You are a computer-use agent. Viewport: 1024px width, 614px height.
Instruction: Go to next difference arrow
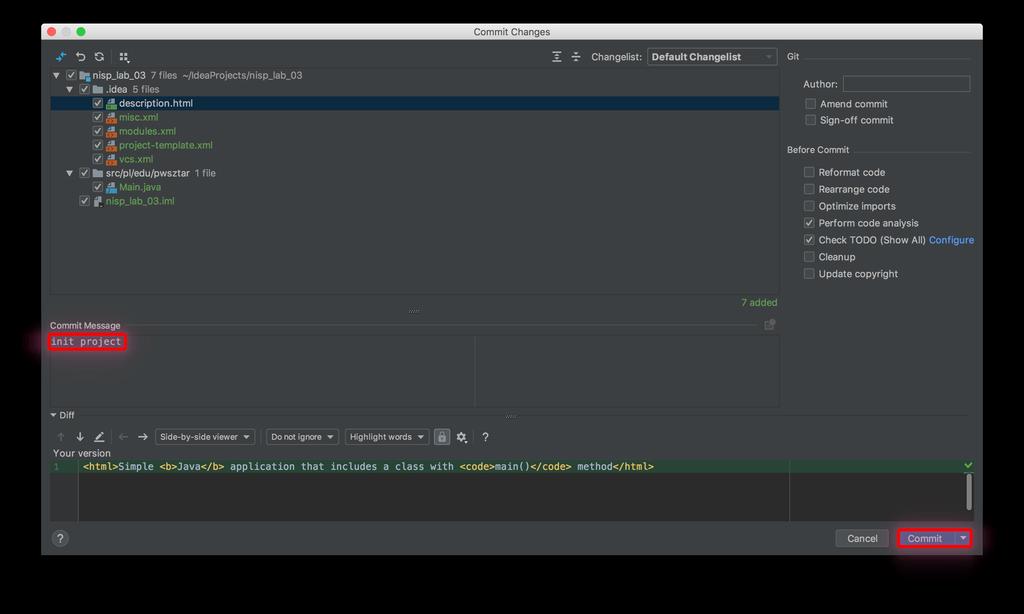[80, 437]
